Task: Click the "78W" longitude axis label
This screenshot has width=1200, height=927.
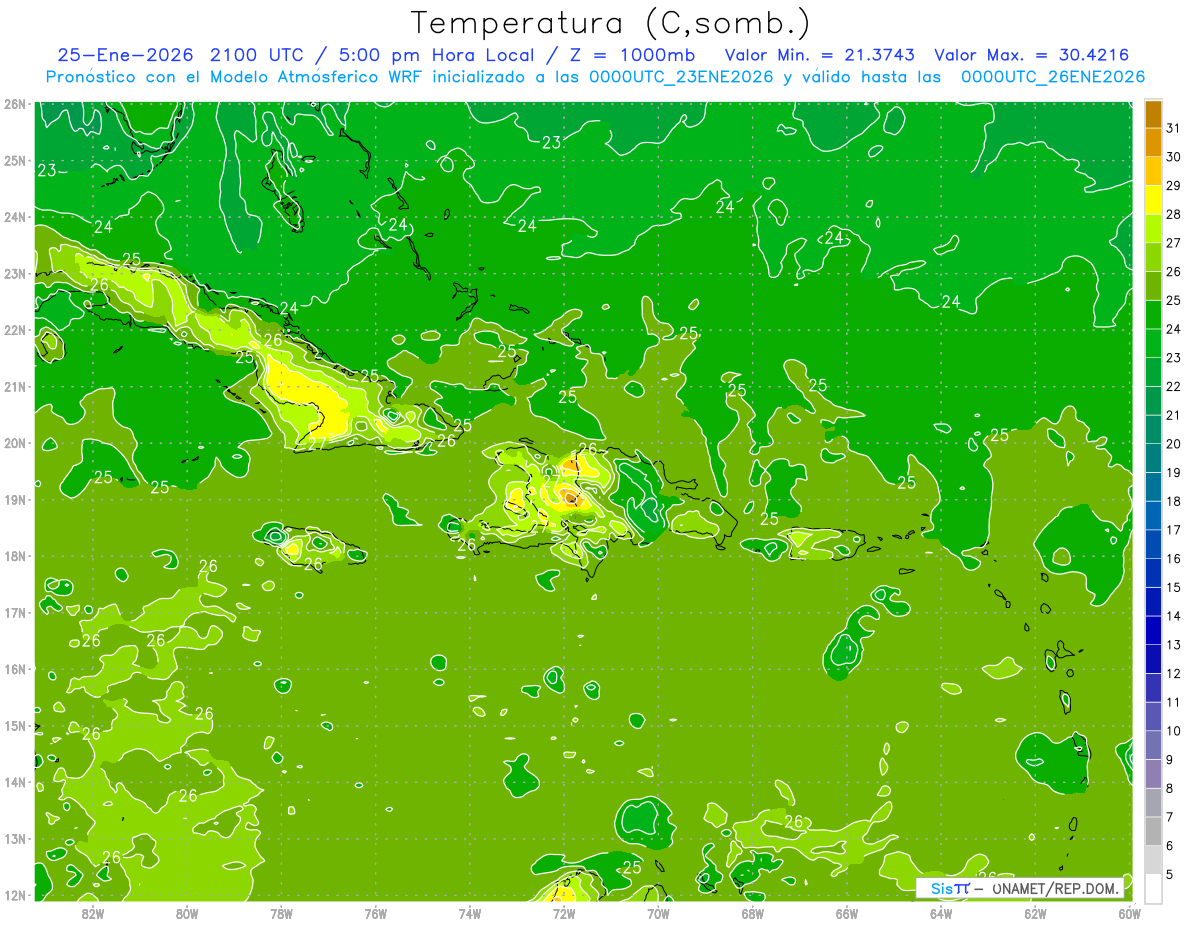Action: pos(281,912)
